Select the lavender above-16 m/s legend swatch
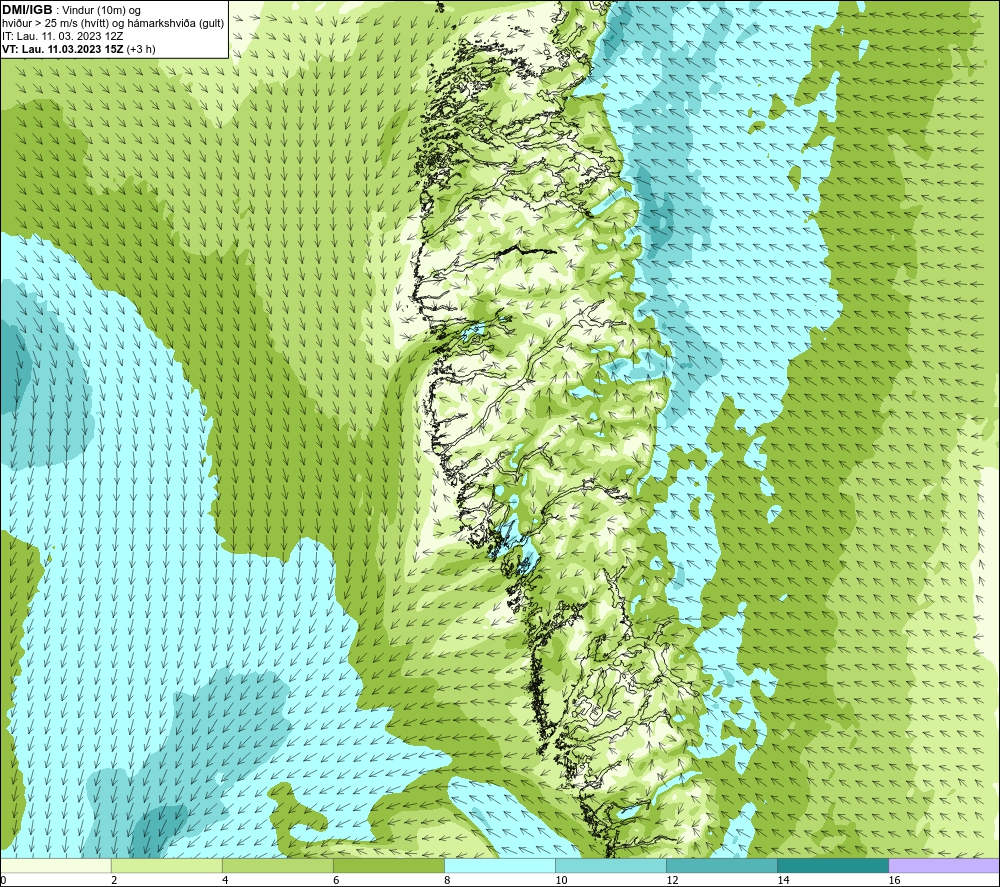The width and height of the screenshot is (1000, 887). pyautogui.click(x=944, y=865)
